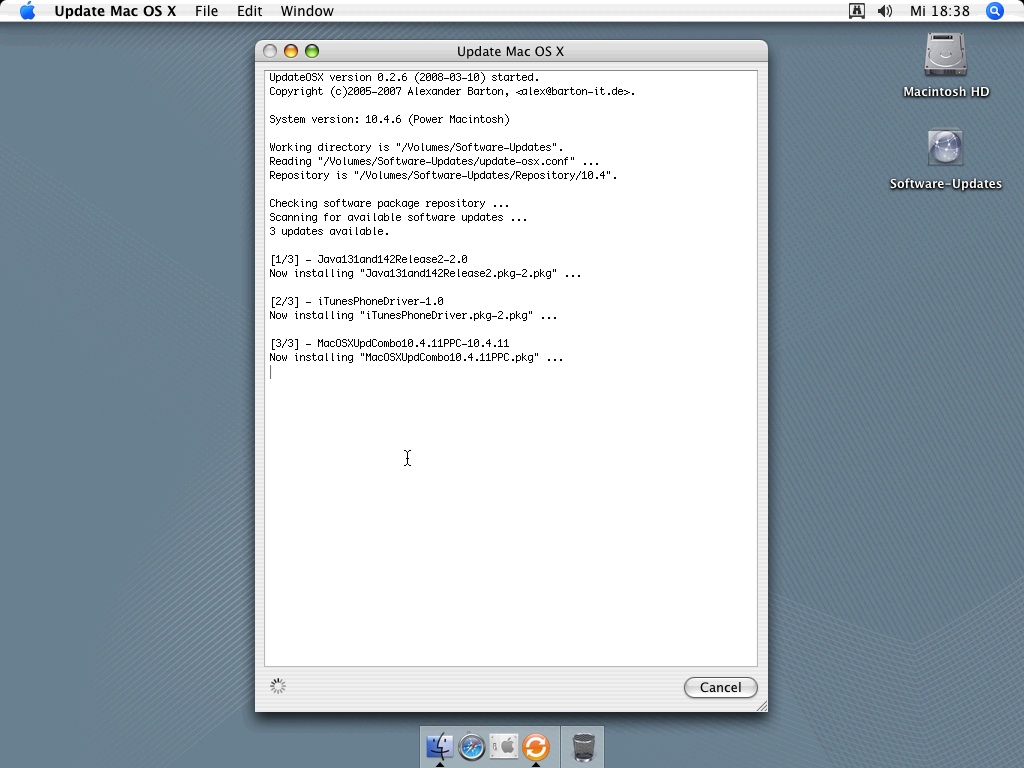
Task: Click the "Scanning for available software updates" line
Action: (398, 217)
